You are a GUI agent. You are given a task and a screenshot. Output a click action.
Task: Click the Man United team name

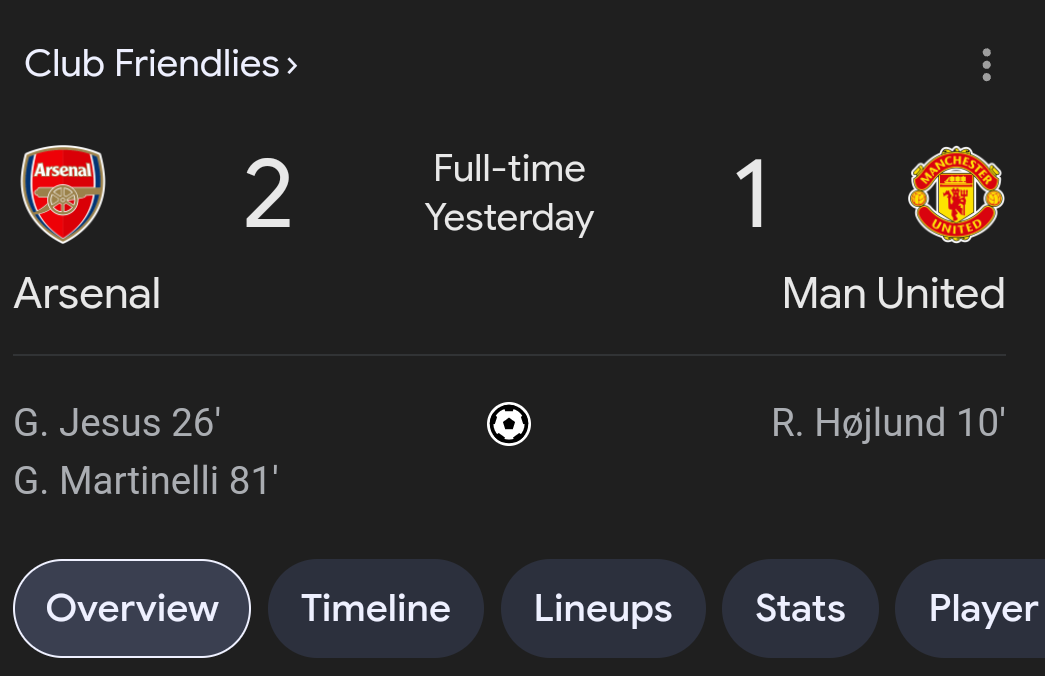point(894,293)
